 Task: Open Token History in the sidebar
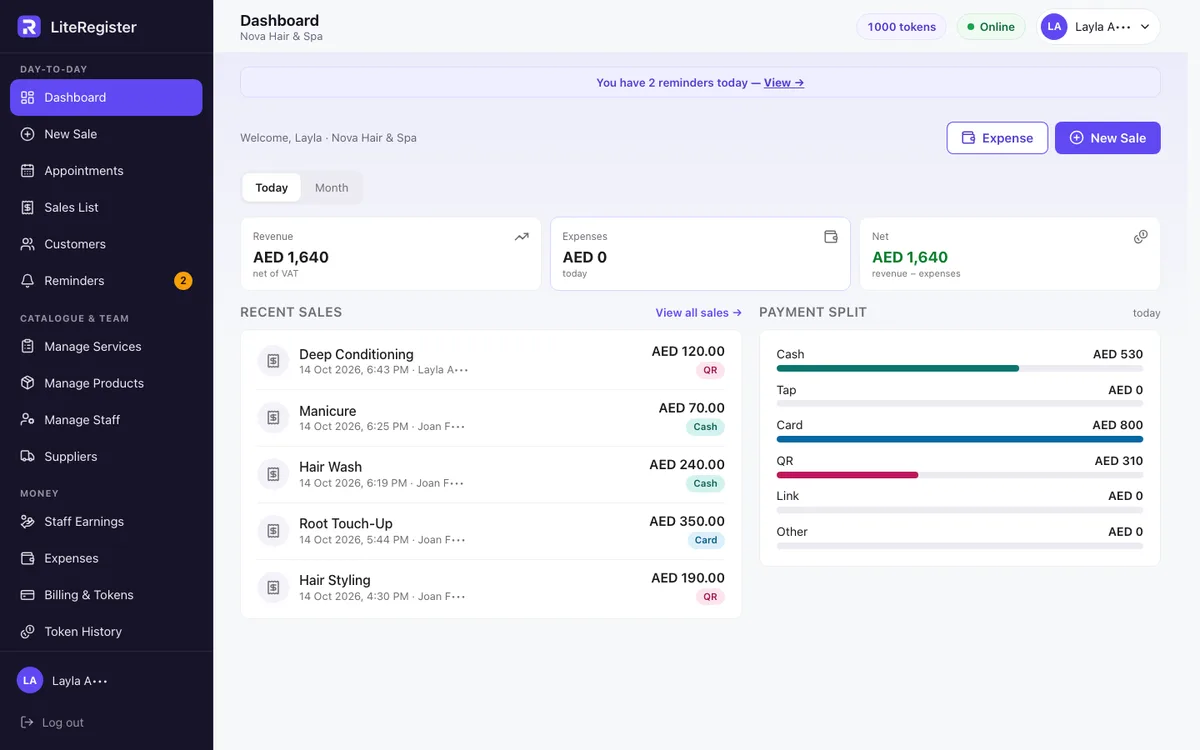[106, 632]
